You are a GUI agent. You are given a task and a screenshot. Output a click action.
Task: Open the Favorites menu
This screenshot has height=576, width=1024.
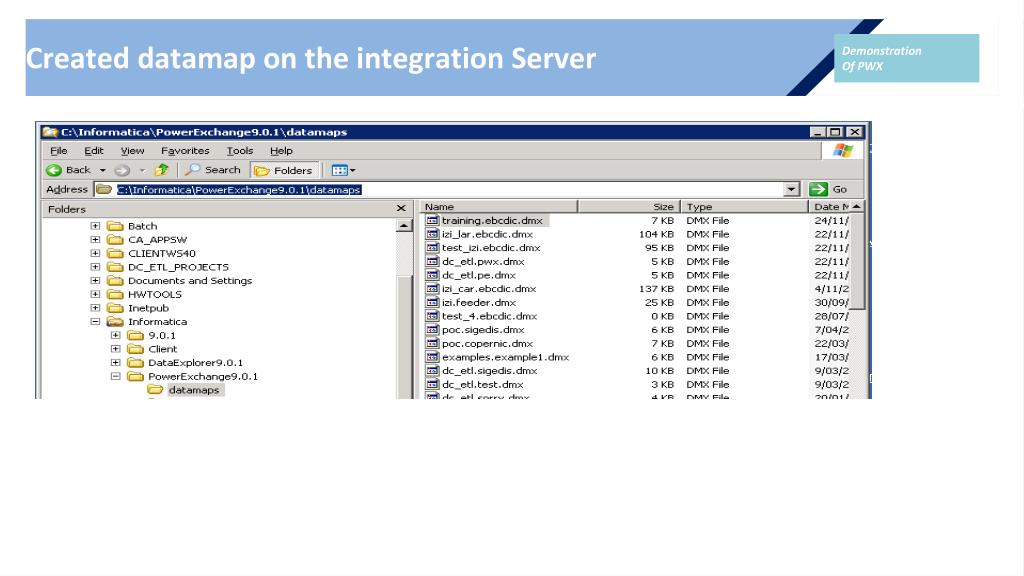tap(185, 151)
